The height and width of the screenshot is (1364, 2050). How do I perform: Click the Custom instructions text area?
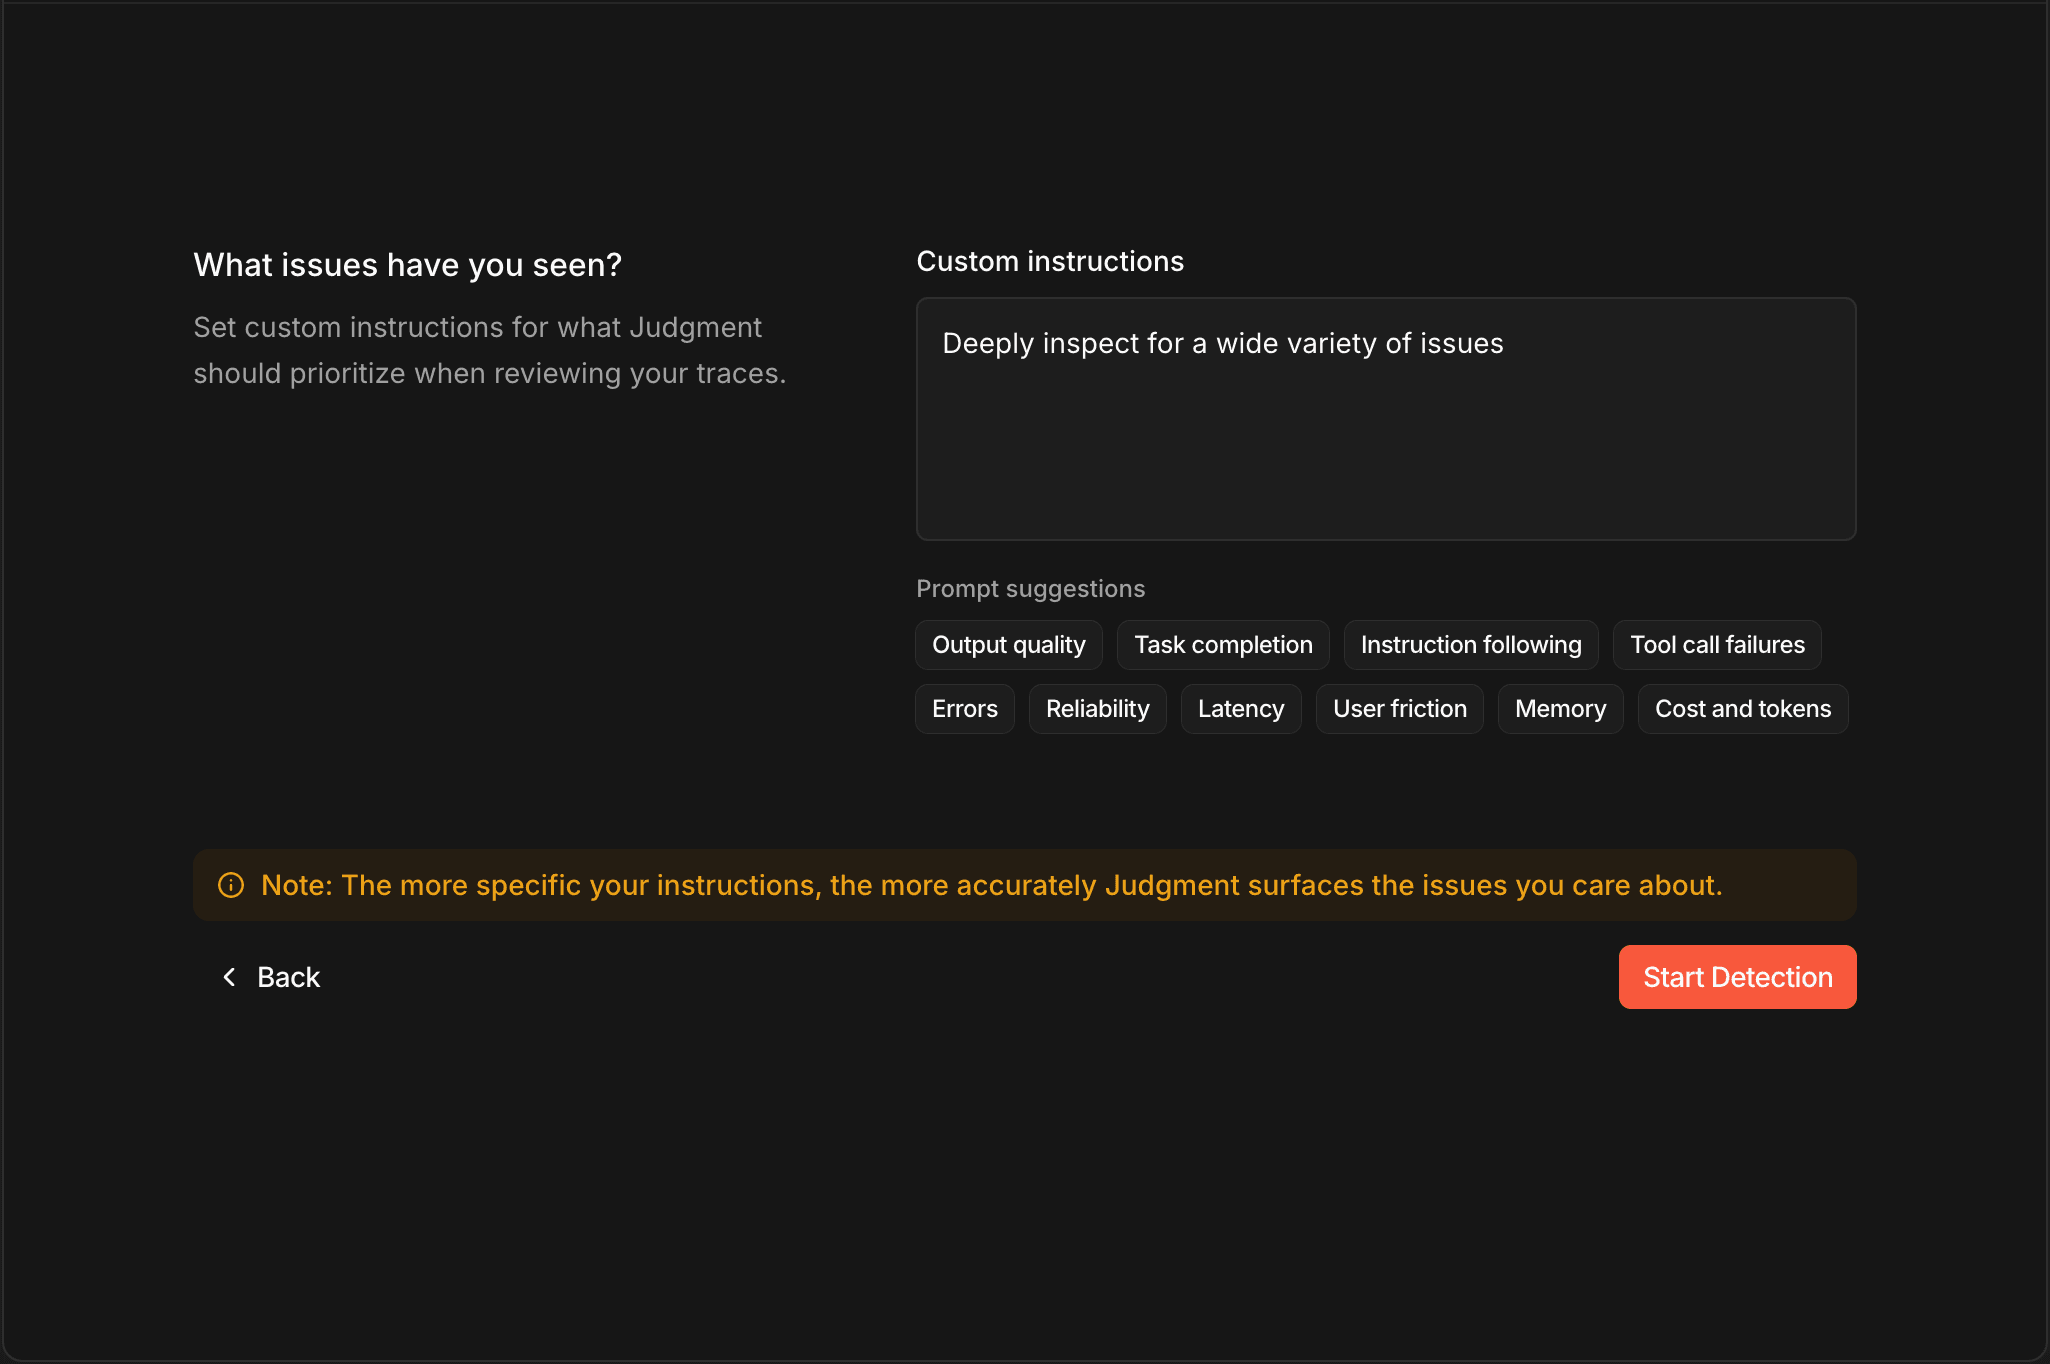tap(1386, 419)
